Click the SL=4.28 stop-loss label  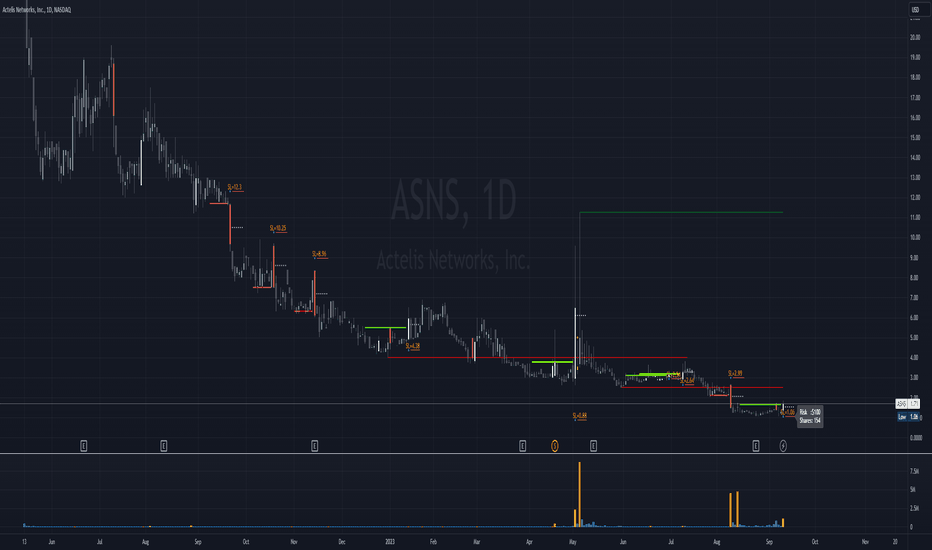pyautogui.click(x=413, y=346)
